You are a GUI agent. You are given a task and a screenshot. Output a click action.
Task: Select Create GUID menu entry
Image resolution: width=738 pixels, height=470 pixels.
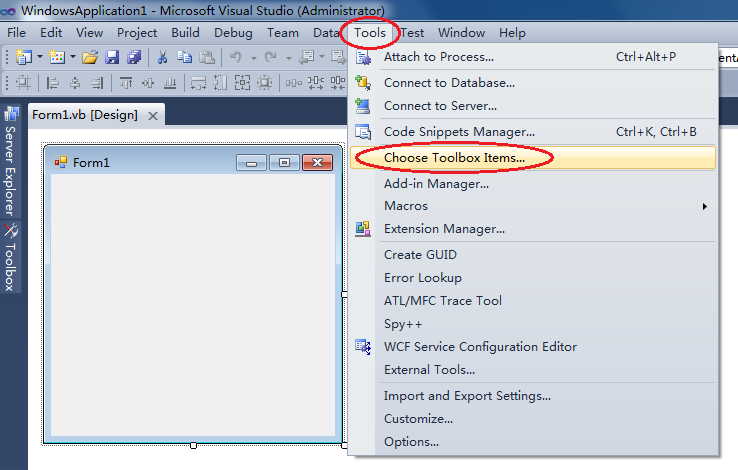click(x=533, y=255)
